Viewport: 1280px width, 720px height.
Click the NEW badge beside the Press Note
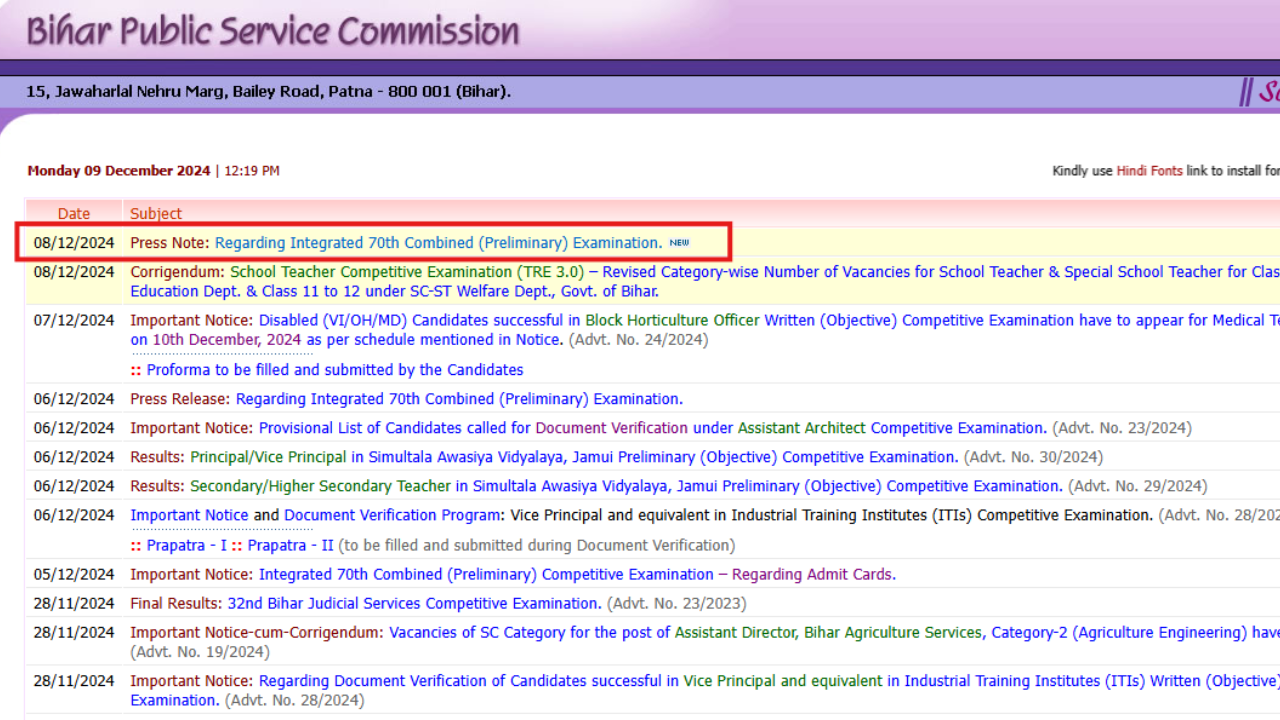(680, 242)
